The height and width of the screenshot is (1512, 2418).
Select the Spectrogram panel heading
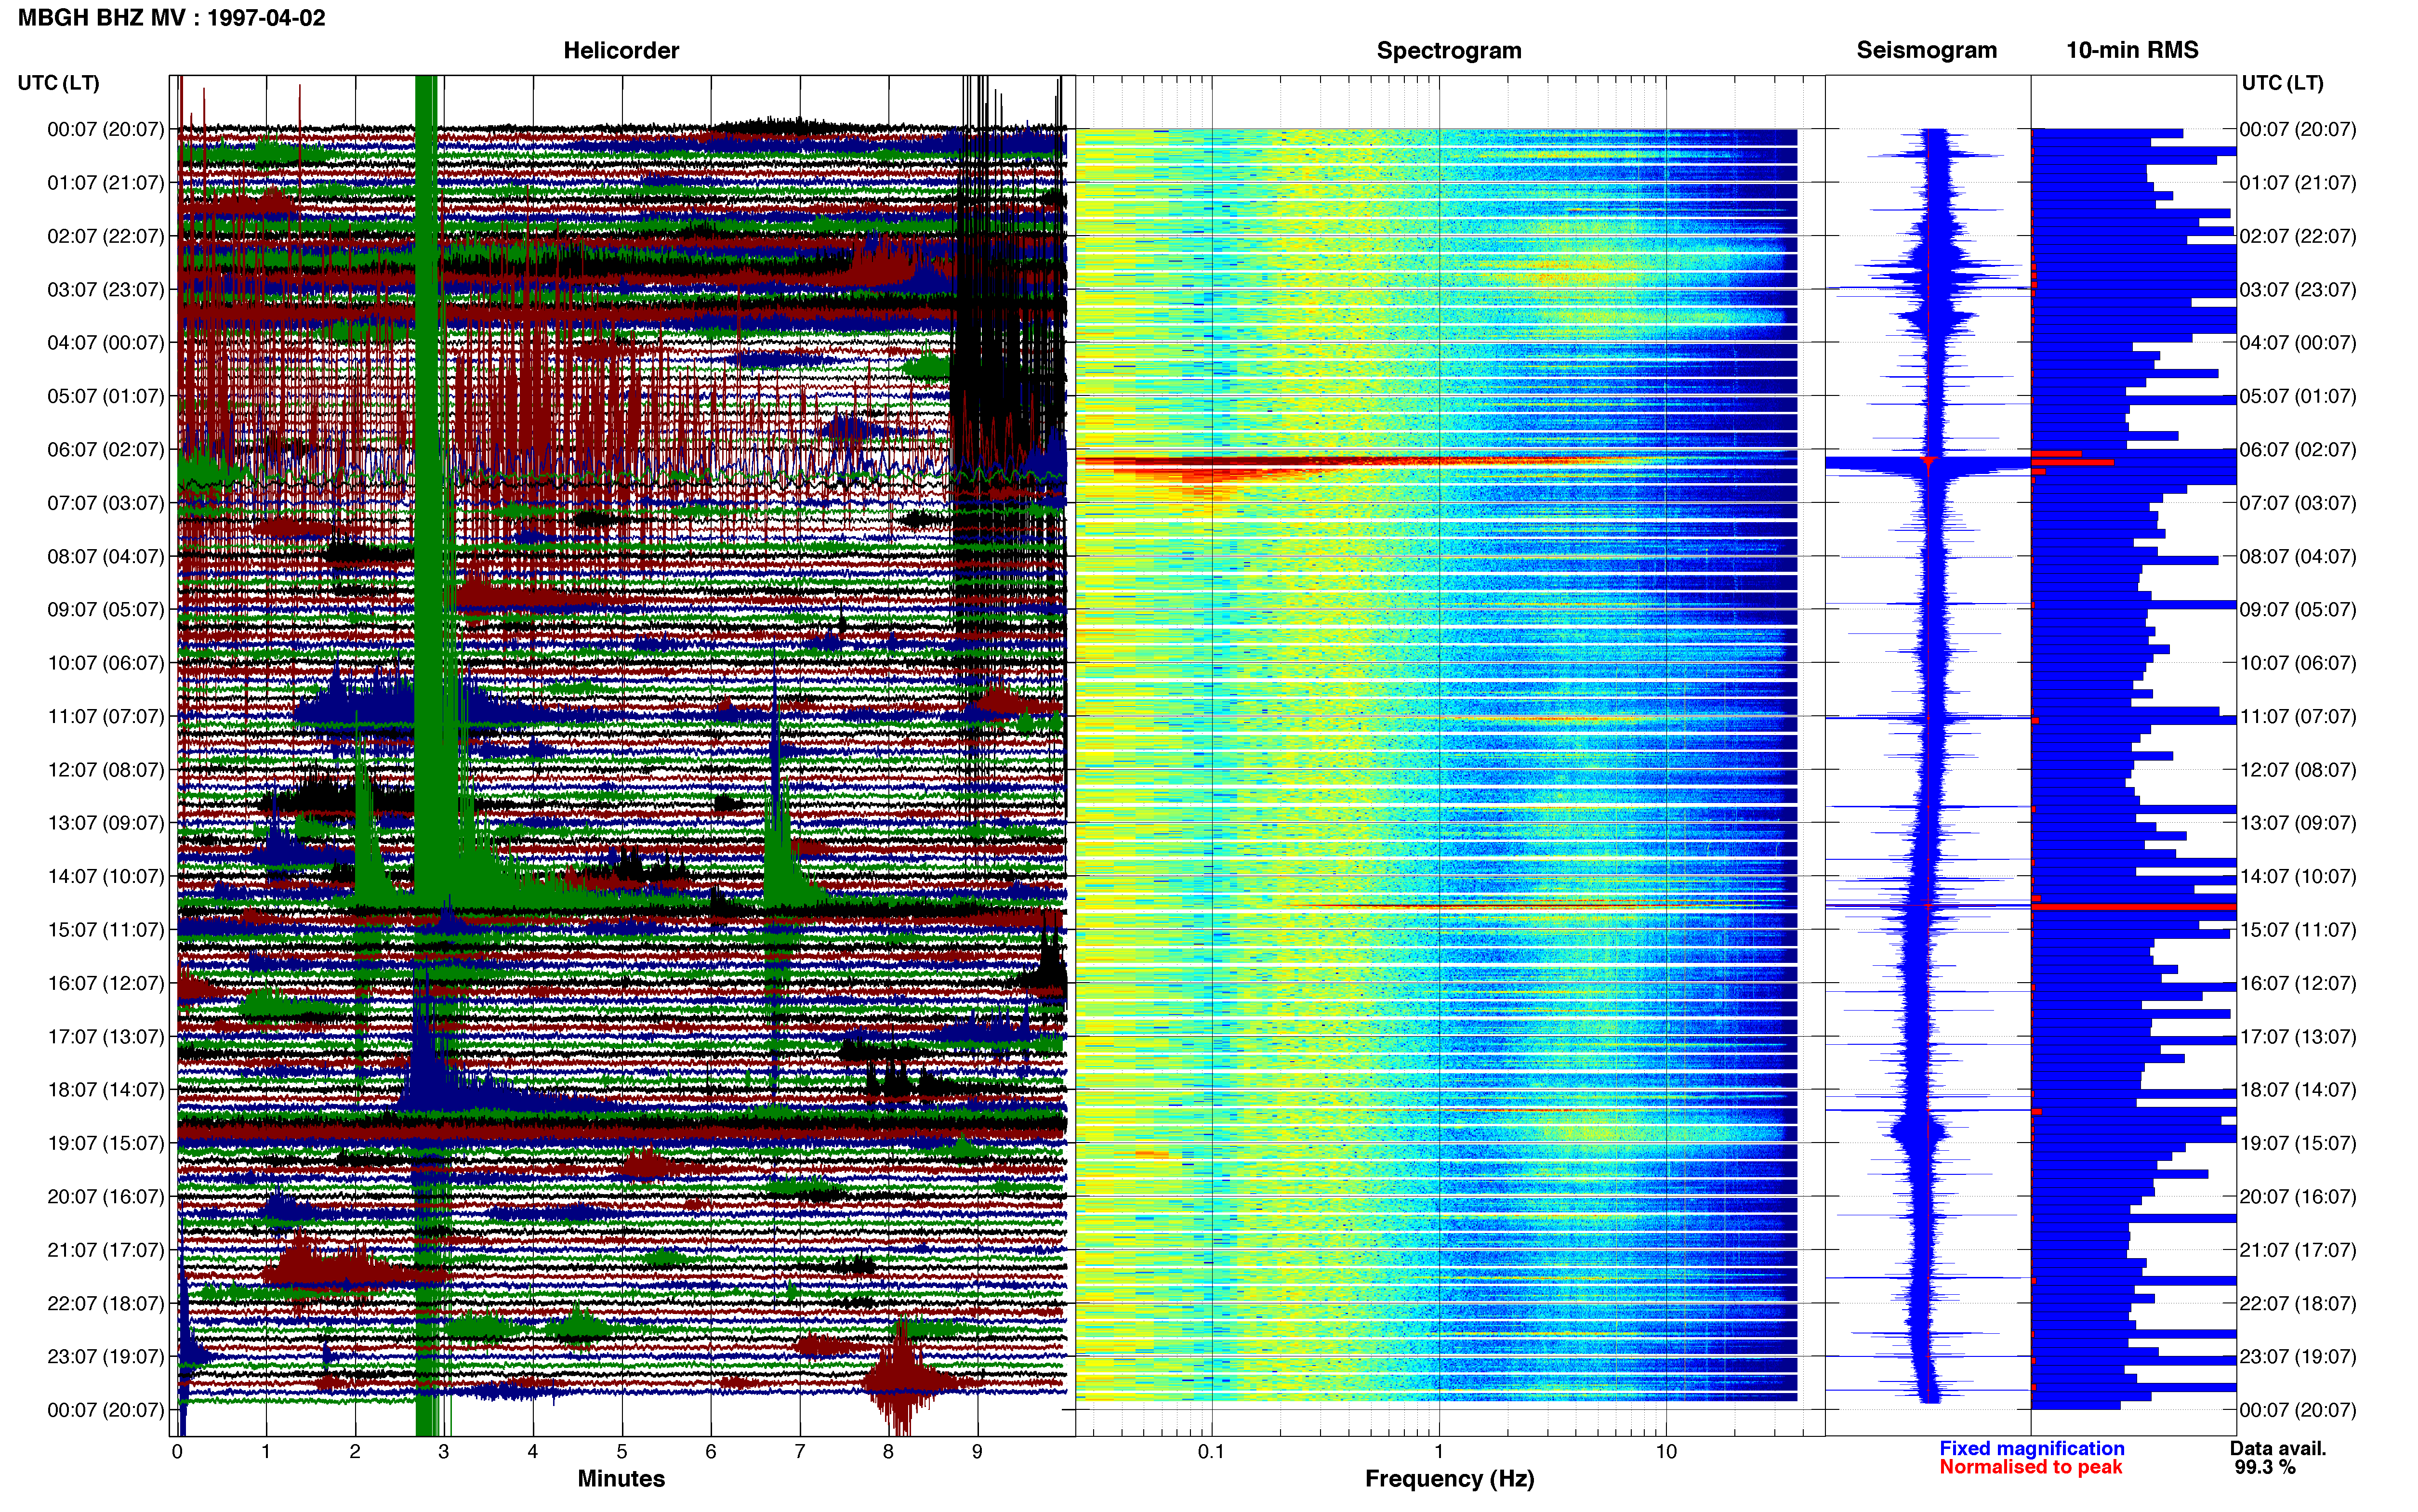1449,50
